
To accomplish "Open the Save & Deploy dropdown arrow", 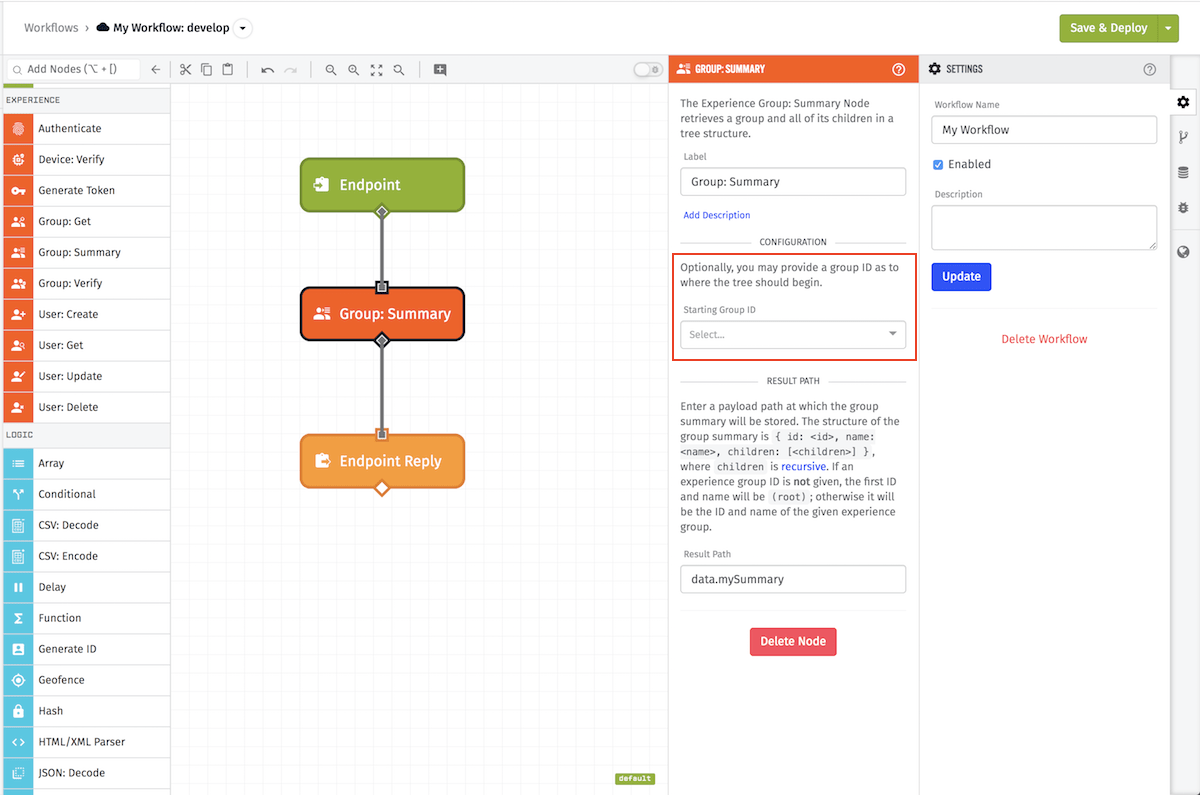I will (1169, 28).
